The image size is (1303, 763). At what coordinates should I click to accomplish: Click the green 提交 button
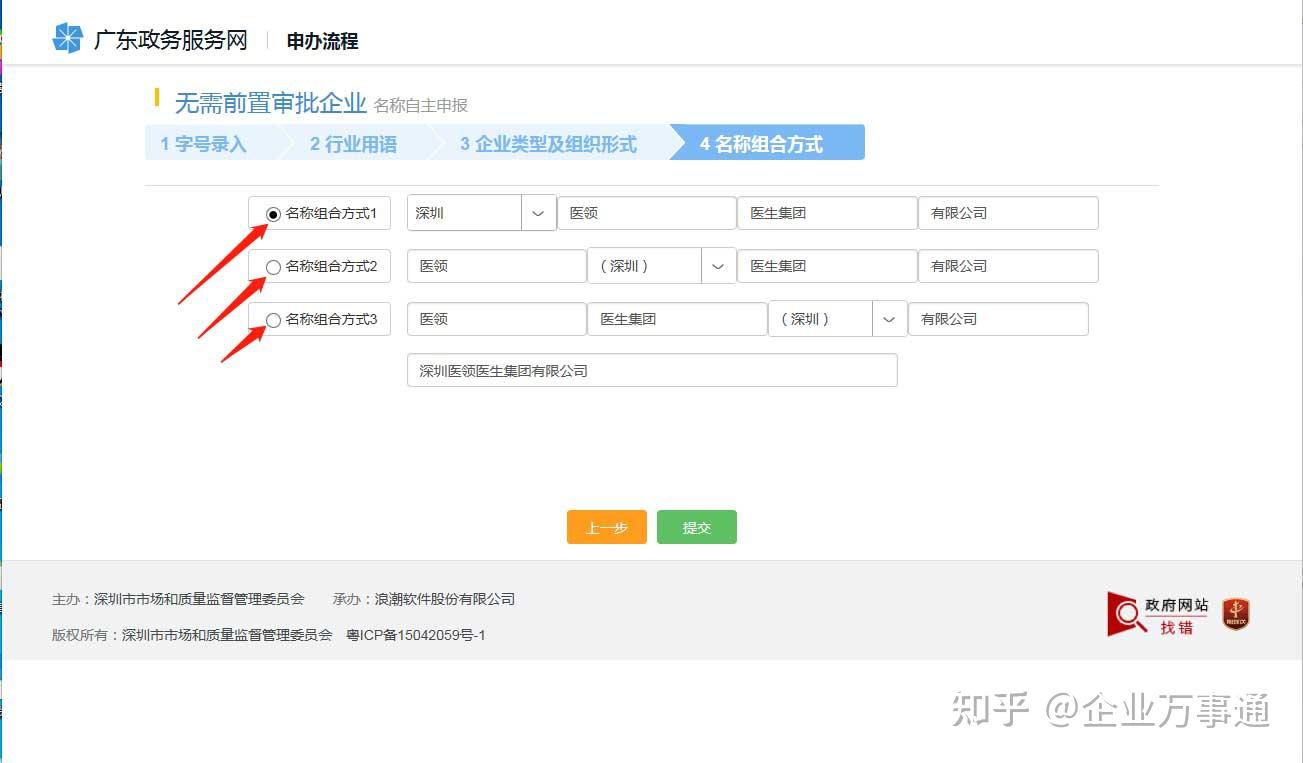(697, 527)
